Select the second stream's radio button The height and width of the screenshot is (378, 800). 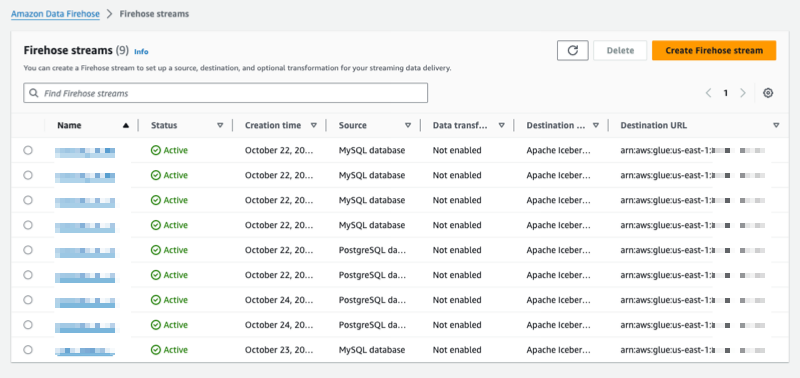pos(28,175)
